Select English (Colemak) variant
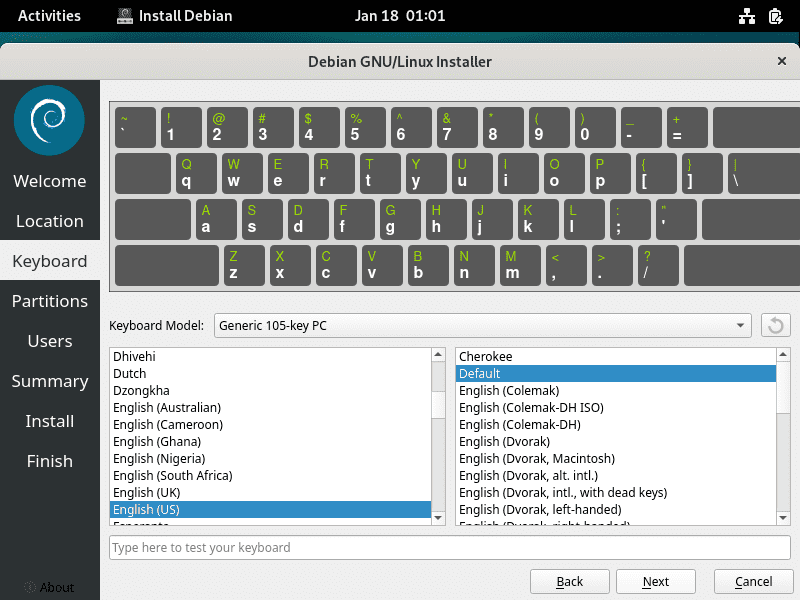The image size is (800, 600). click(616, 390)
